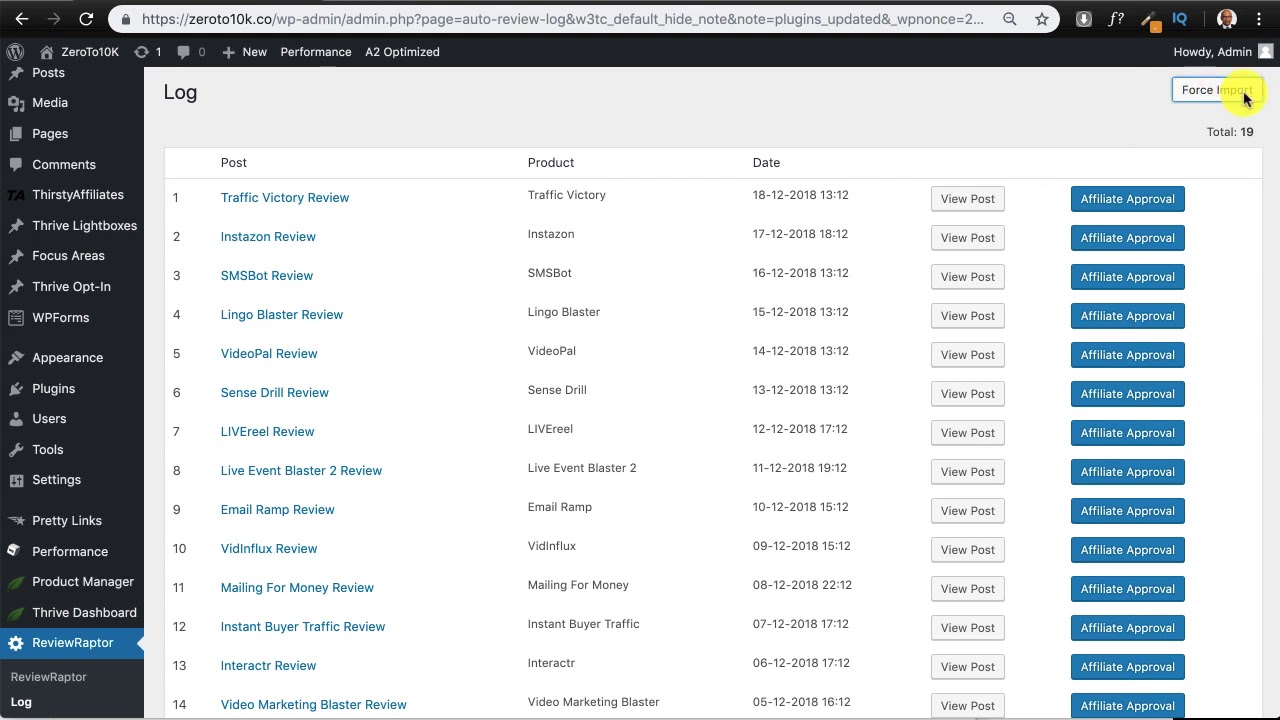Reload the page with the refresh icon

(x=86, y=19)
